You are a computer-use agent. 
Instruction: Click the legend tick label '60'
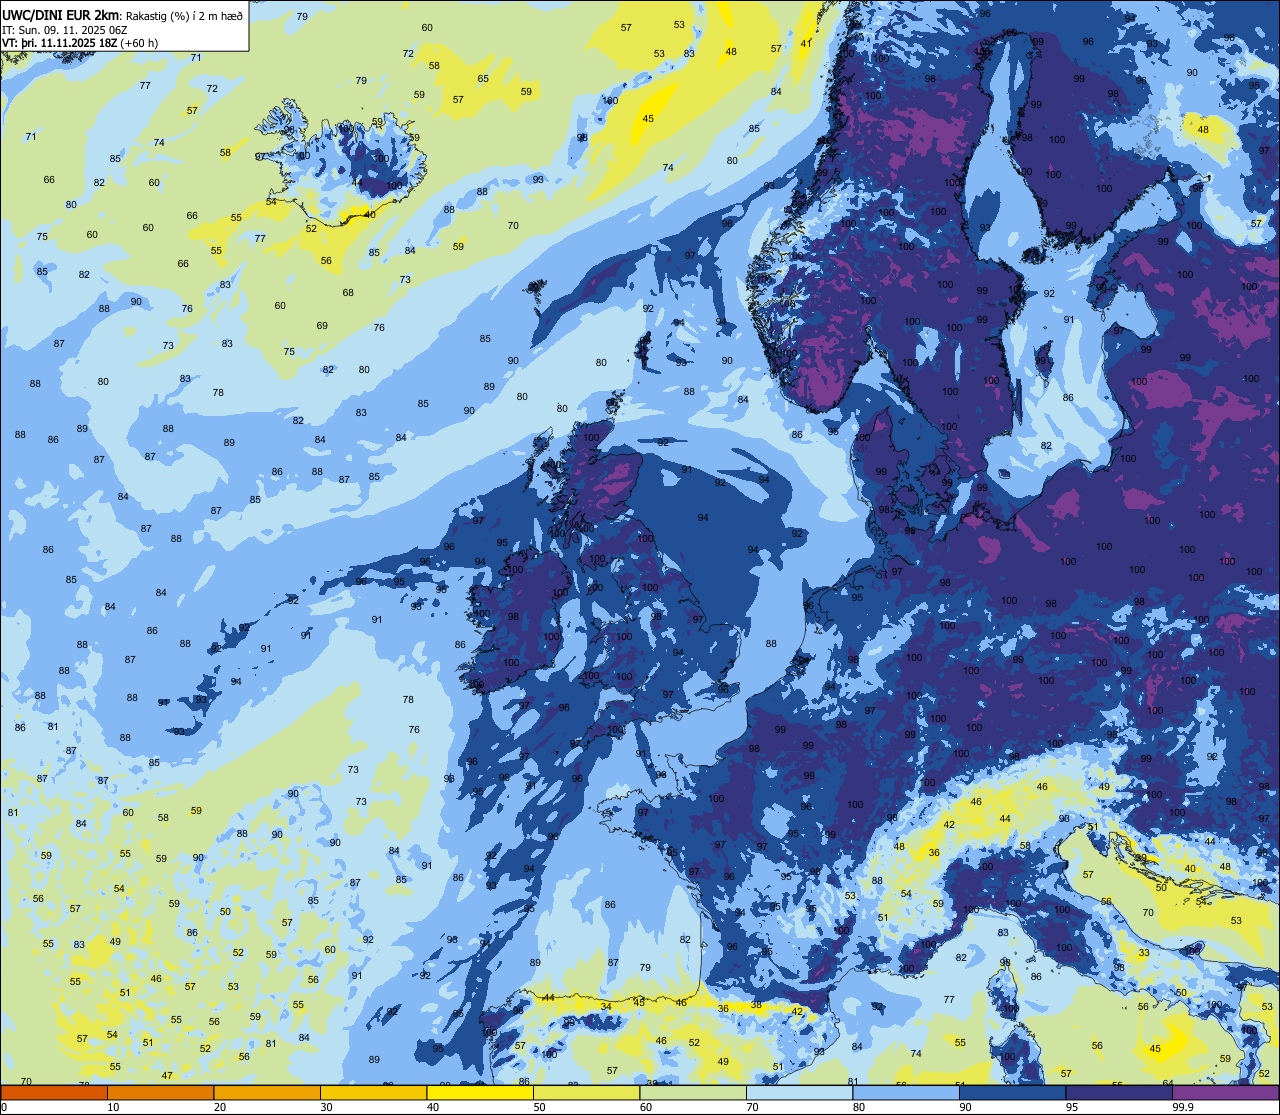[646, 1107]
